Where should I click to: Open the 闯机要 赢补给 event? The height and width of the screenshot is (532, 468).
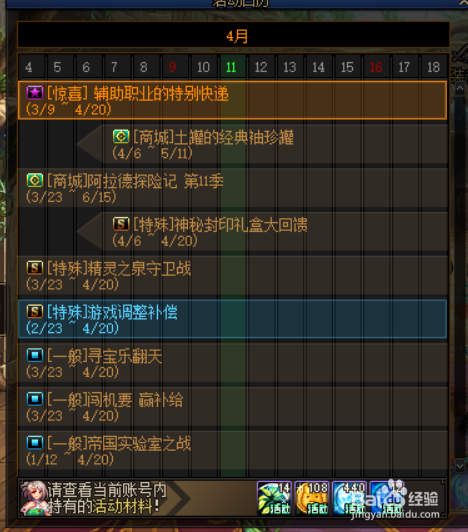tap(232, 406)
